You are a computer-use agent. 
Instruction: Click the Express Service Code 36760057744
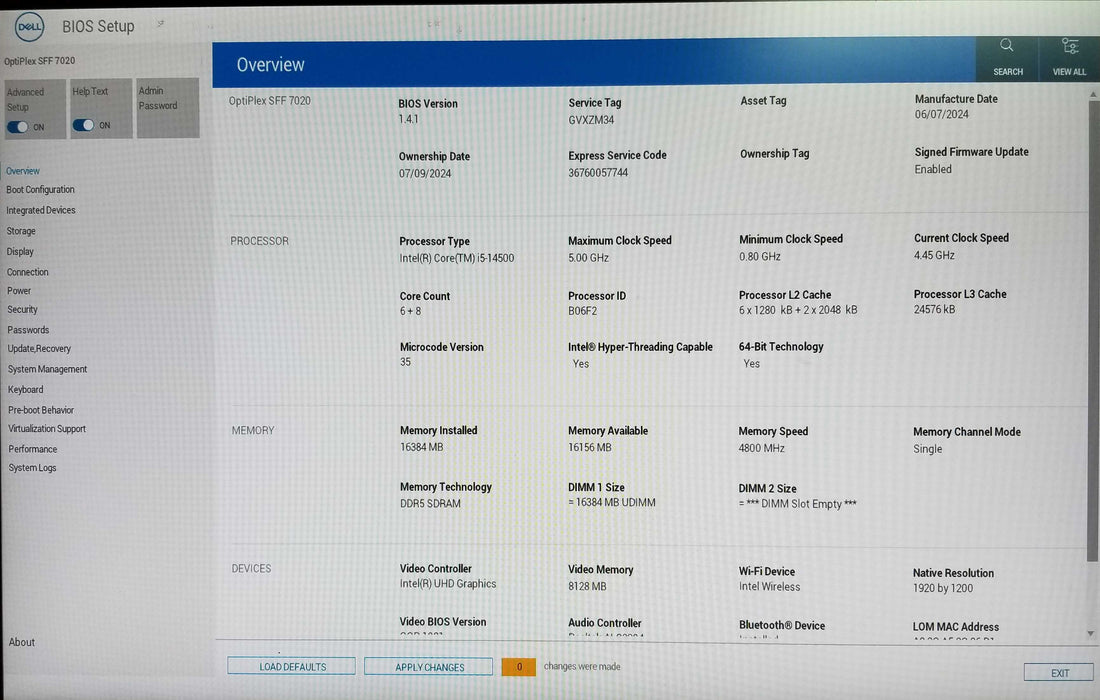[x=598, y=173]
